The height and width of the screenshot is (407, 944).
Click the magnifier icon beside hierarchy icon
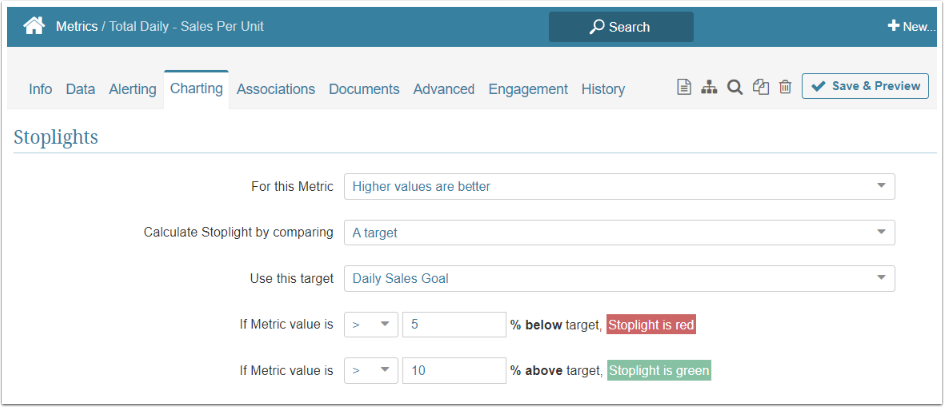pyautogui.click(x=734, y=88)
